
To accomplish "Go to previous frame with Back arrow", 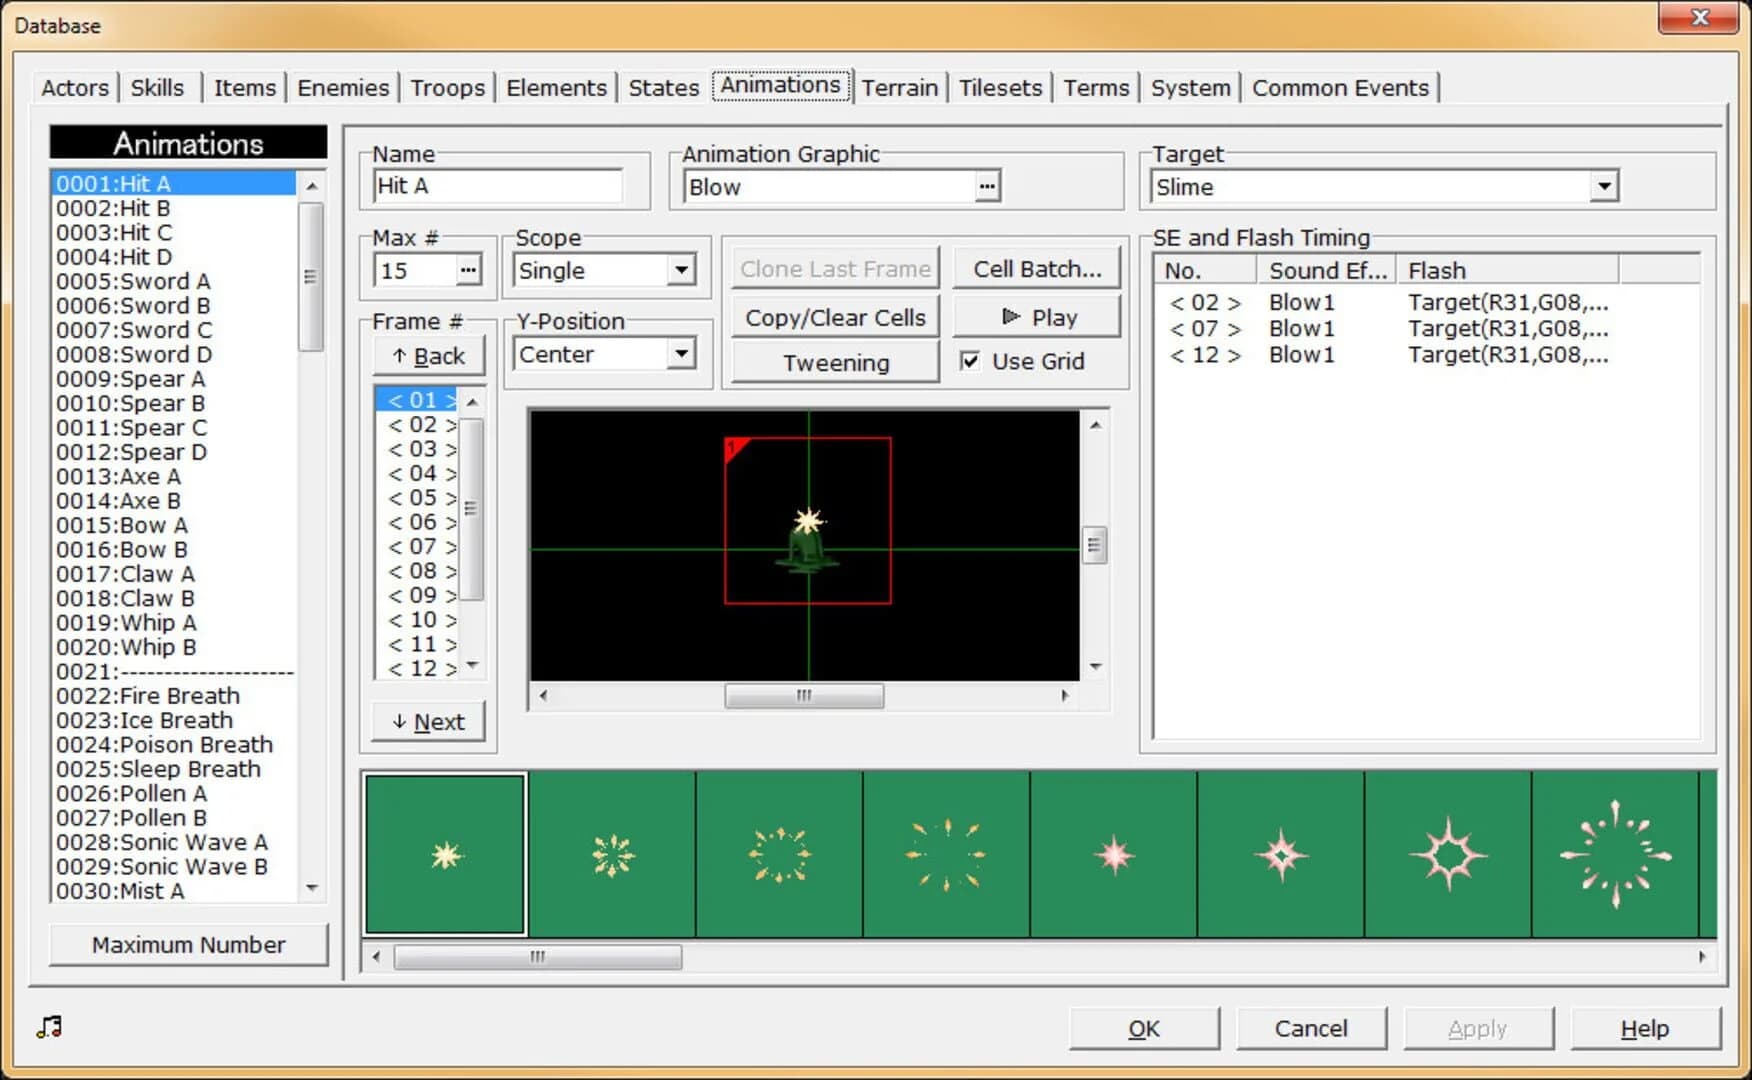I will (428, 356).
